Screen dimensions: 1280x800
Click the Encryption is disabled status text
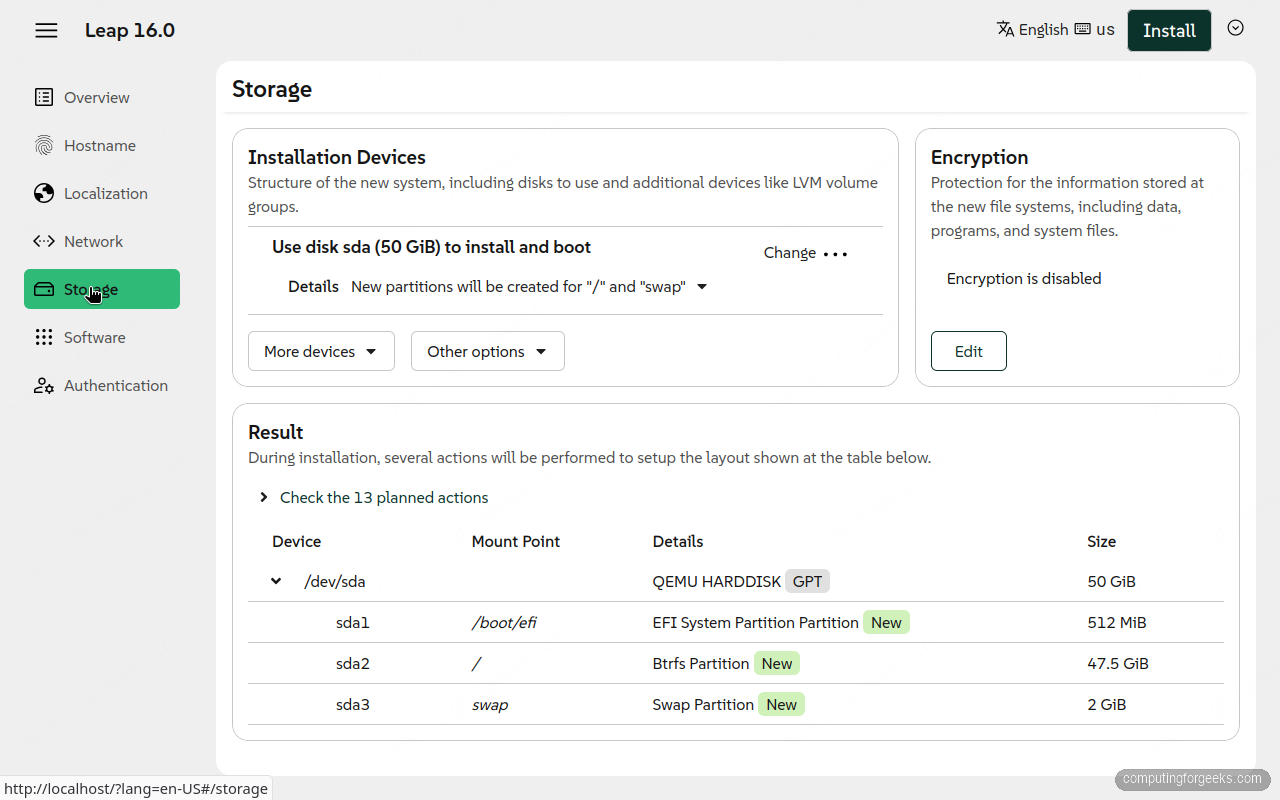point(1024,278)
